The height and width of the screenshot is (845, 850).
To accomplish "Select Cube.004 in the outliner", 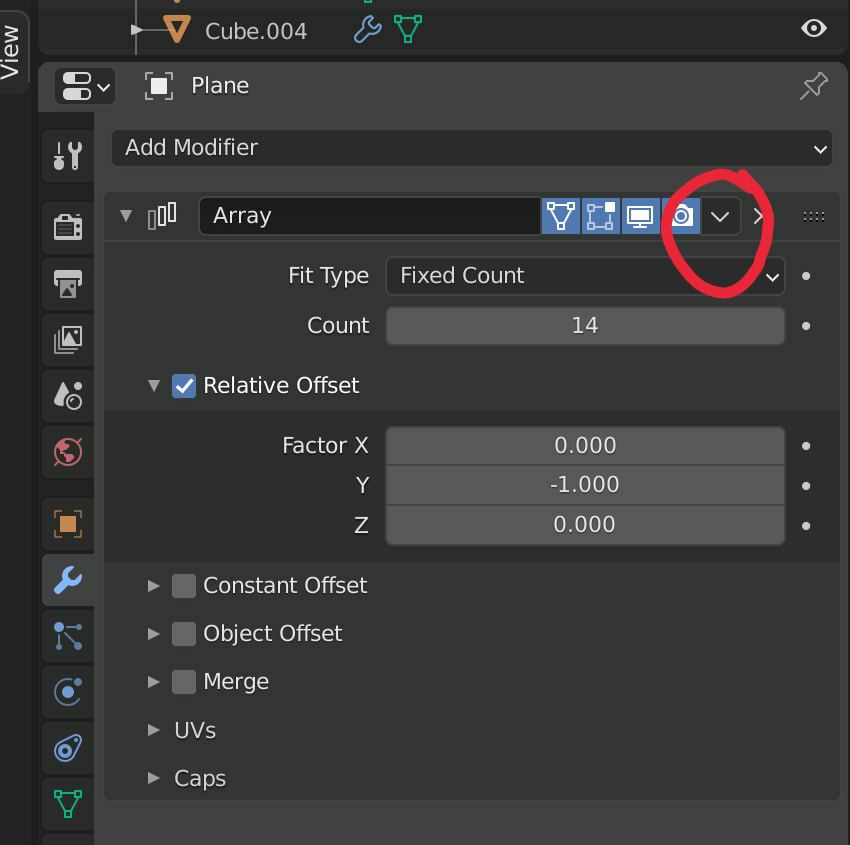I will click(256, 31).
